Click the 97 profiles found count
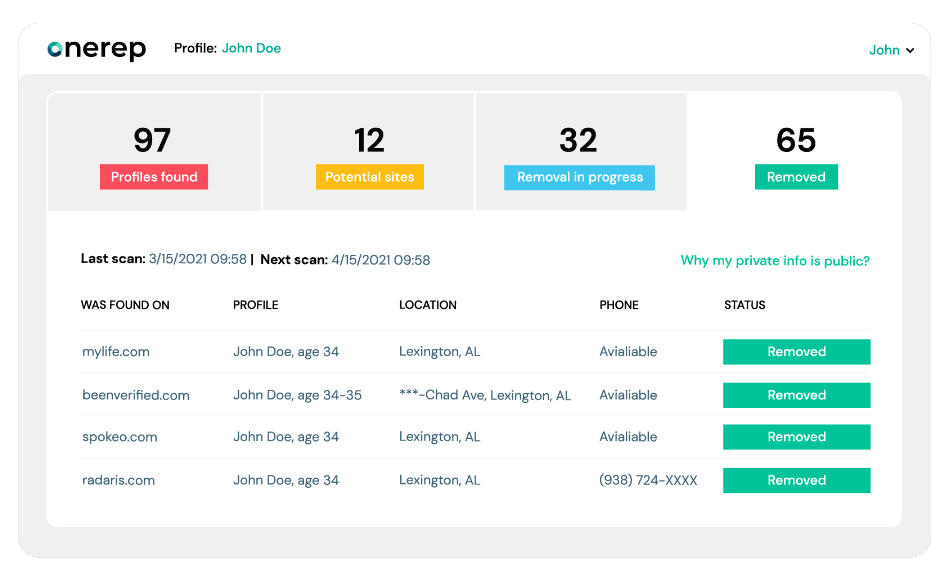 (x=152, y=140)
